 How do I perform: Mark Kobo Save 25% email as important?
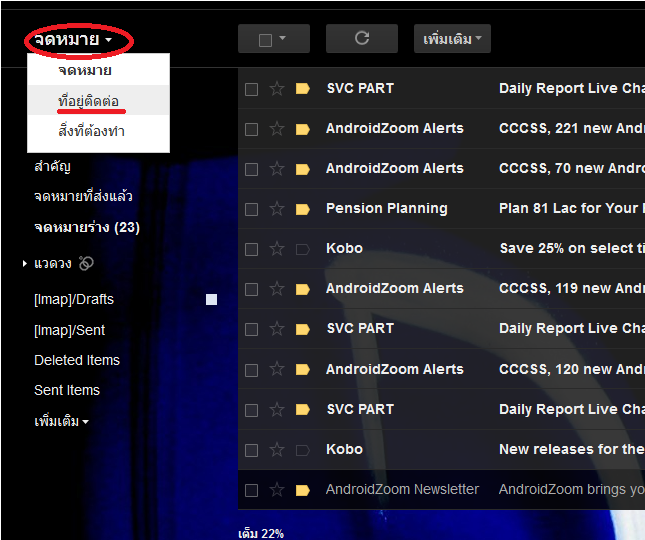click(x=303, y=249)
